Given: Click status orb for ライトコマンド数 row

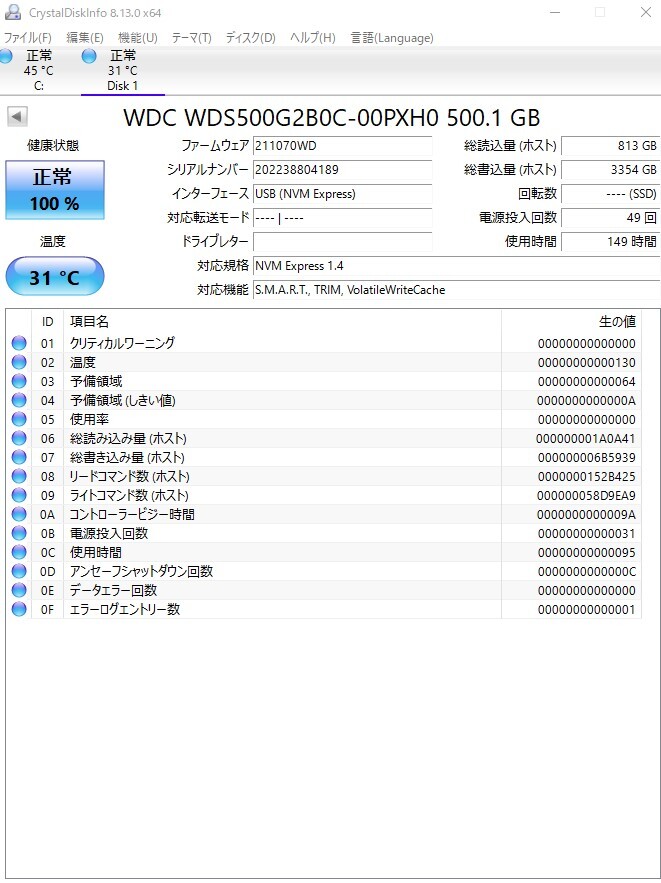Looking at the screenshot, I should 19,495.
